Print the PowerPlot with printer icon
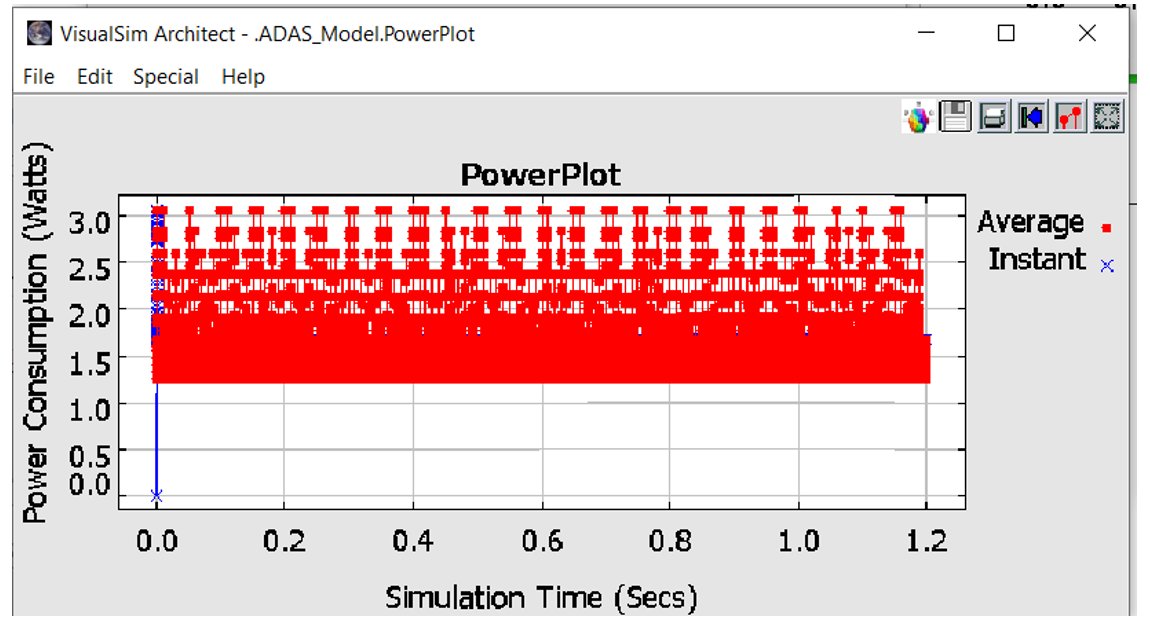The height and width of the screenshot is (624, 1150). pos(993,117)
